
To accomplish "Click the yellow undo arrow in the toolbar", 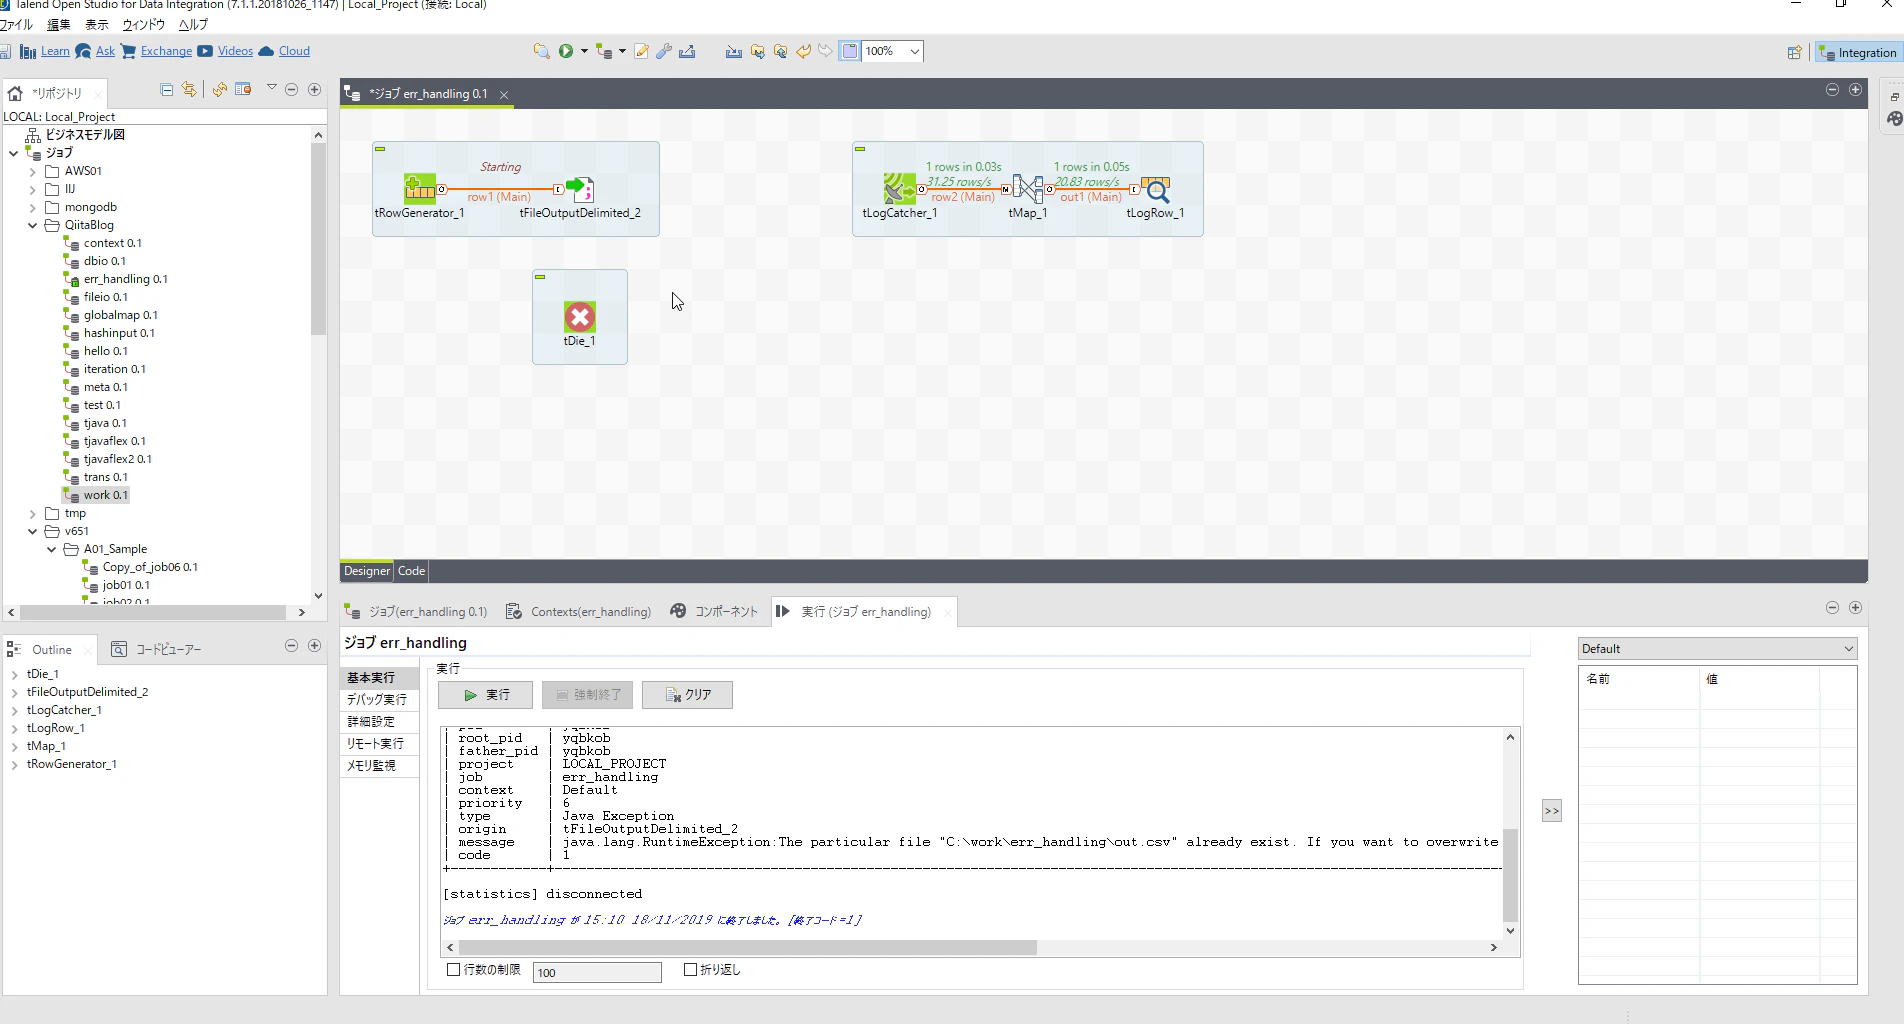I will click(x=803, y=51).
